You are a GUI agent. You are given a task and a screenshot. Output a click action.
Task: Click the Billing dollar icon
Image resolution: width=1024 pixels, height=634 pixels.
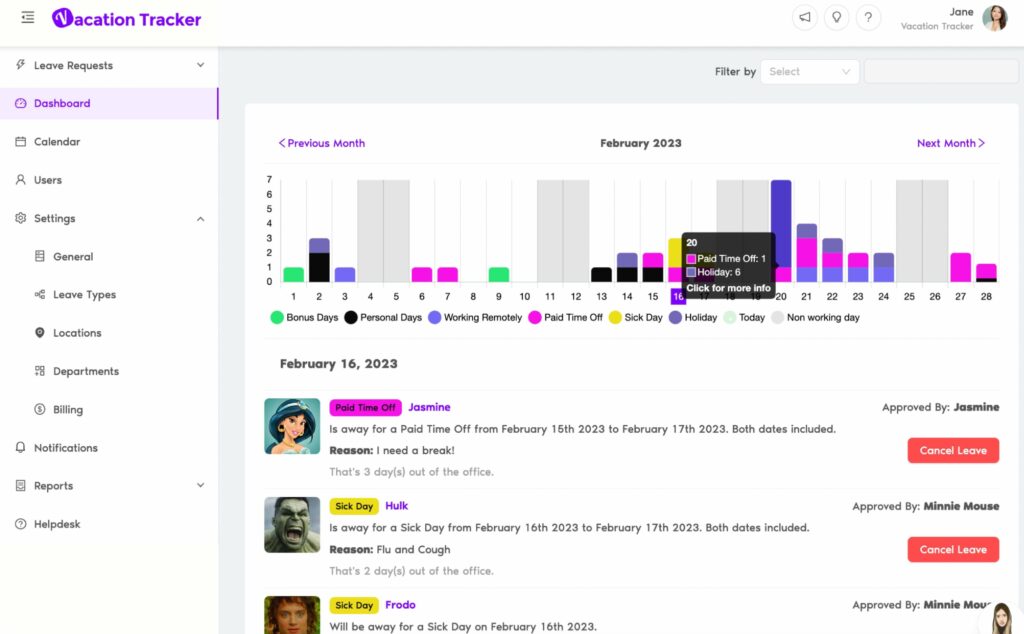tap(40, 410)
